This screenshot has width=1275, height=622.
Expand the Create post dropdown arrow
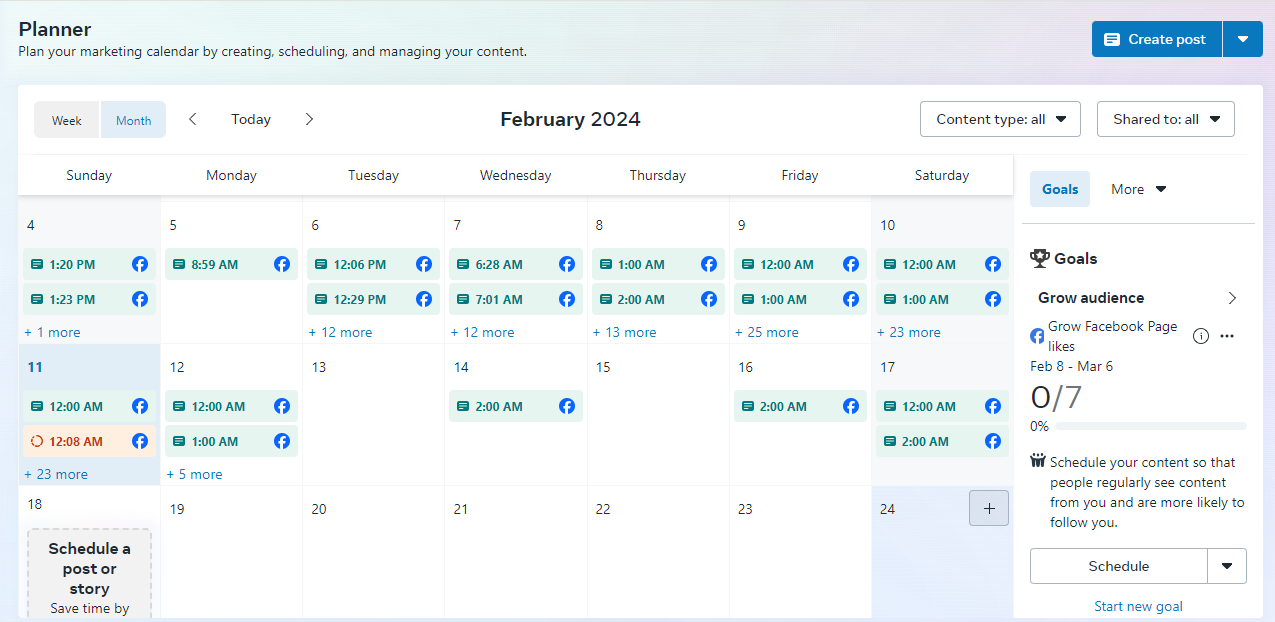click(1242, 39)
